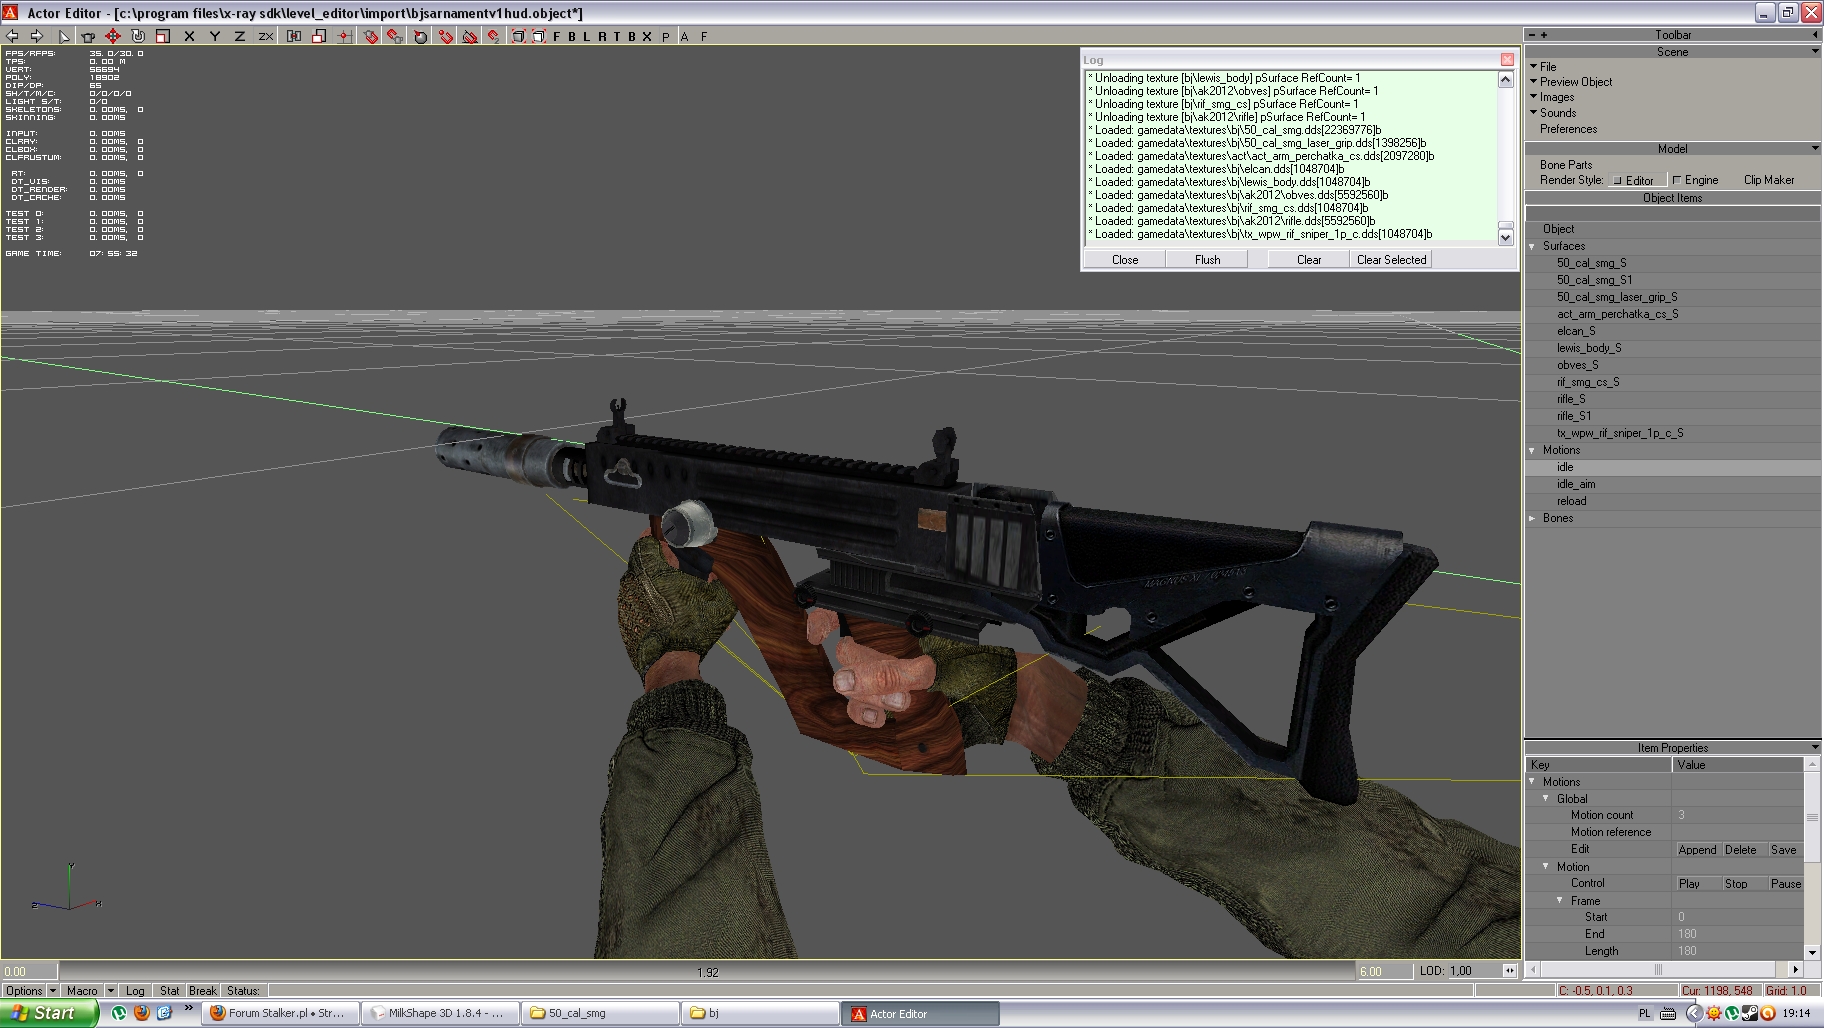
Task: Enable the Engine render style
Action: 1695,180
